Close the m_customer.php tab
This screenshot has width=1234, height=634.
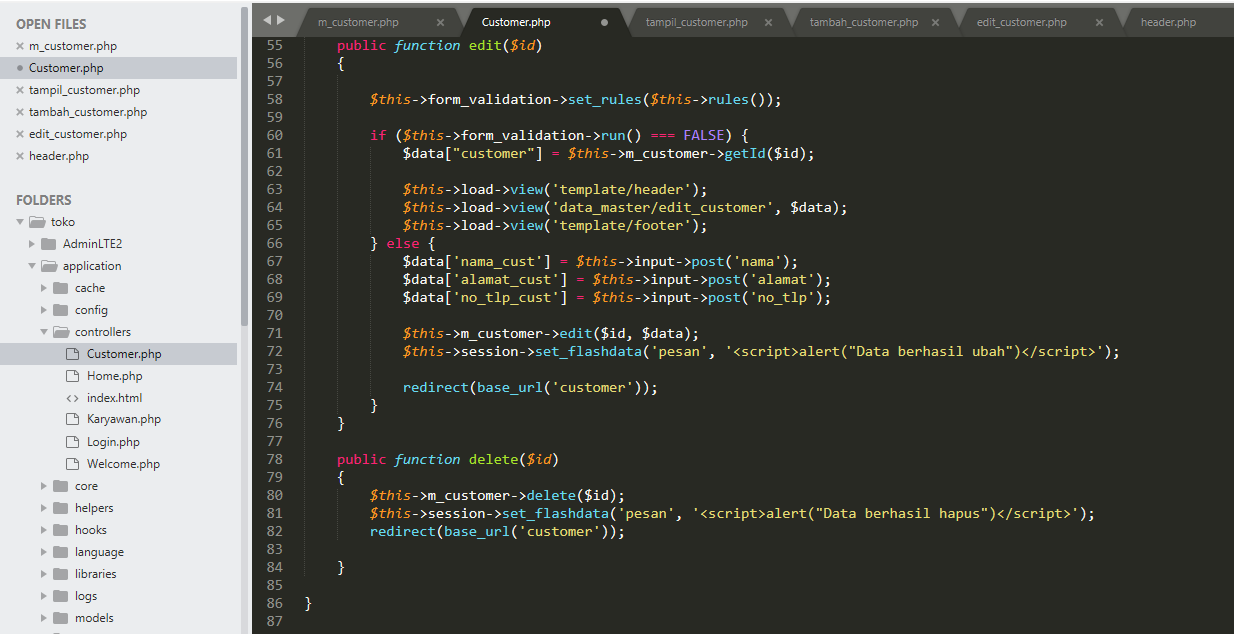[x=440, y=22]
